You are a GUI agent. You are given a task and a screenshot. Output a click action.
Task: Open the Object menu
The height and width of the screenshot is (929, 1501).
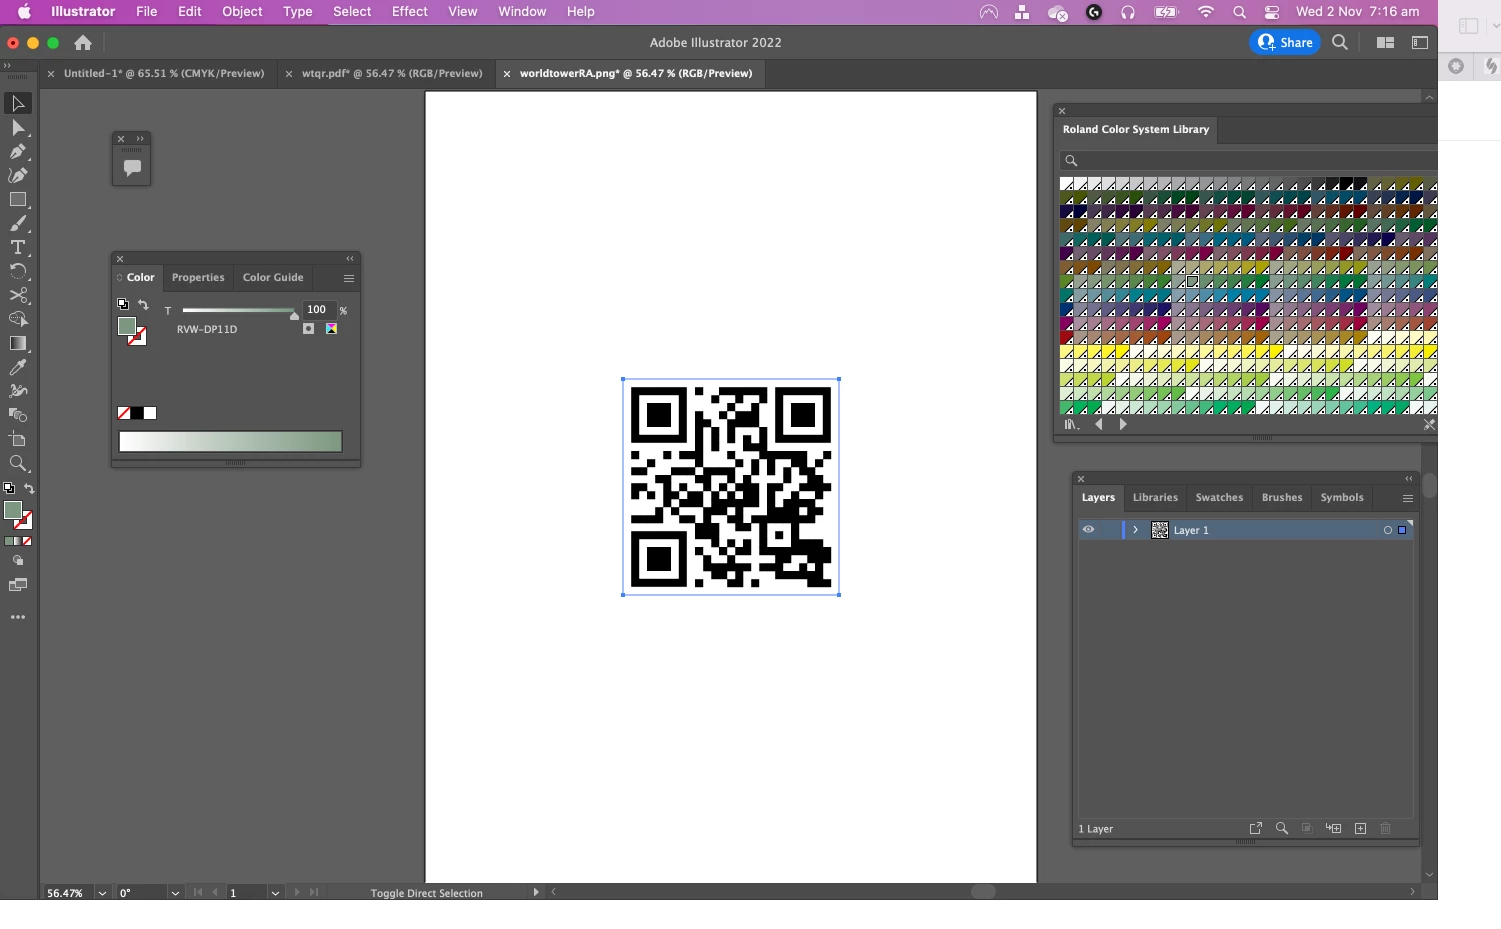(x=242, y=12)
